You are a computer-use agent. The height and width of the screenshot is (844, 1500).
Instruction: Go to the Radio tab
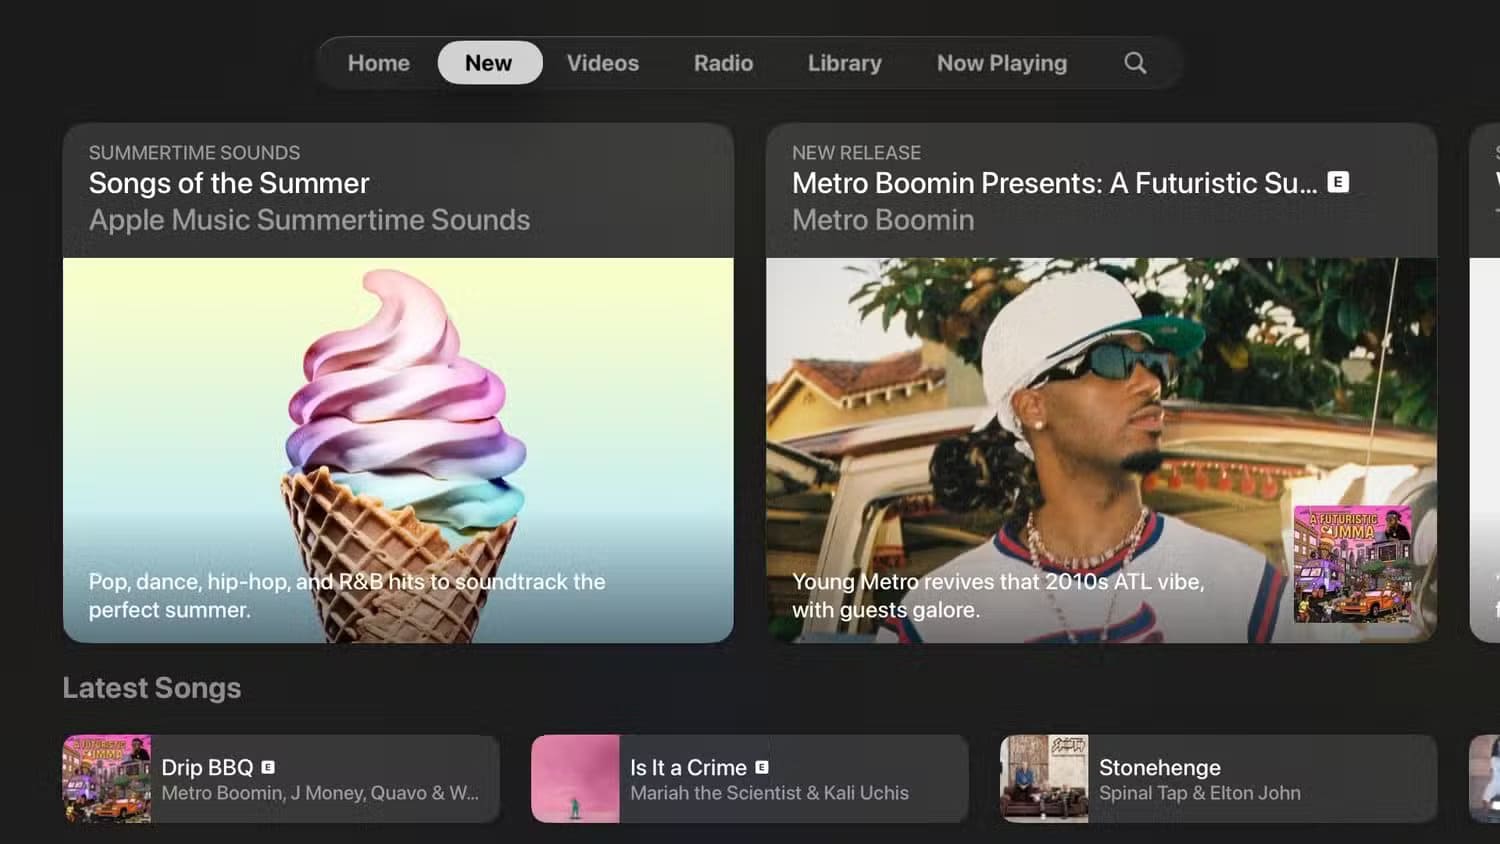pyautogui.click(x=724, y=63)
